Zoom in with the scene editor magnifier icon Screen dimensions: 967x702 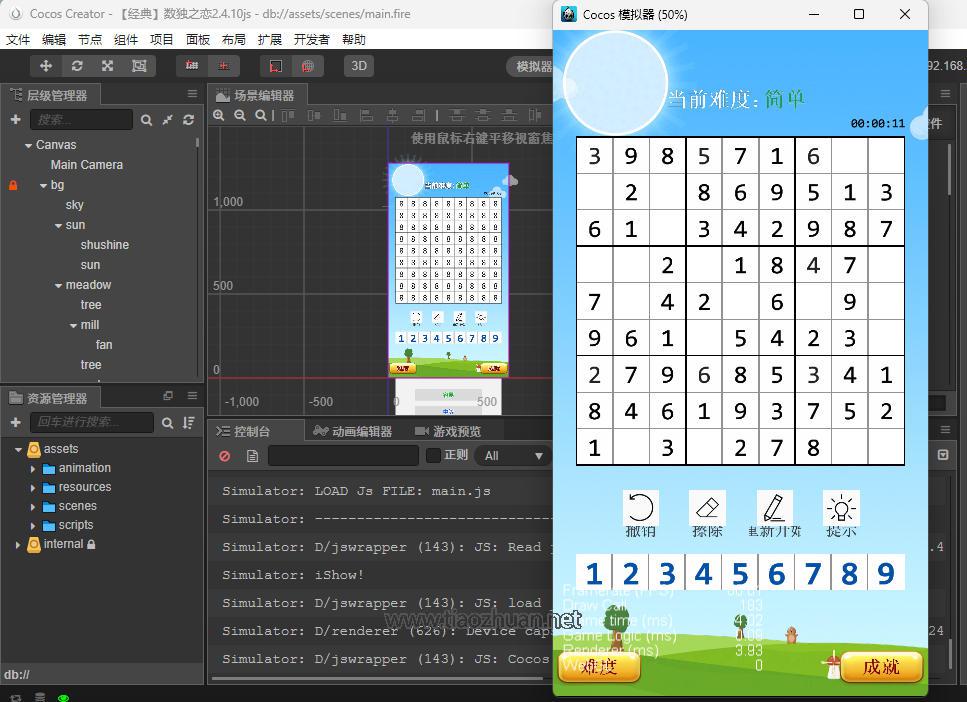220,115
